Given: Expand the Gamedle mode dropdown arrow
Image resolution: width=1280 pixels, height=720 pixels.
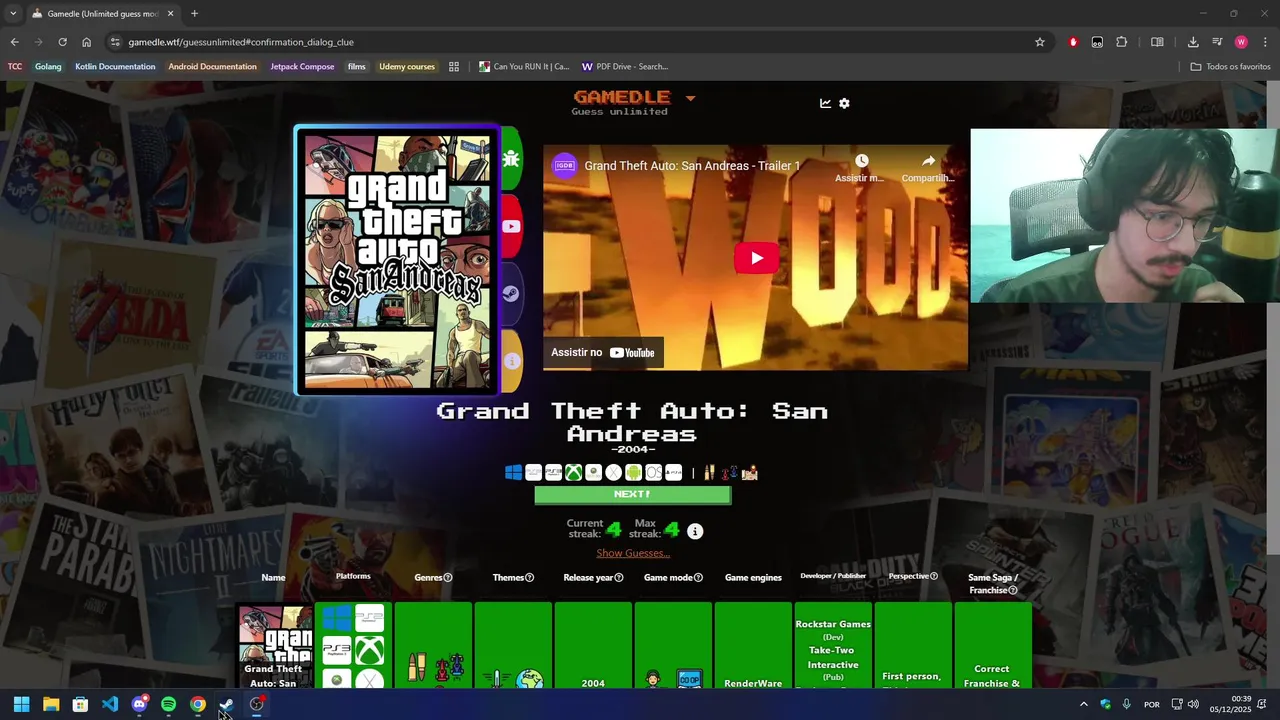Looking at the screenshot, I should click(690, 98).
